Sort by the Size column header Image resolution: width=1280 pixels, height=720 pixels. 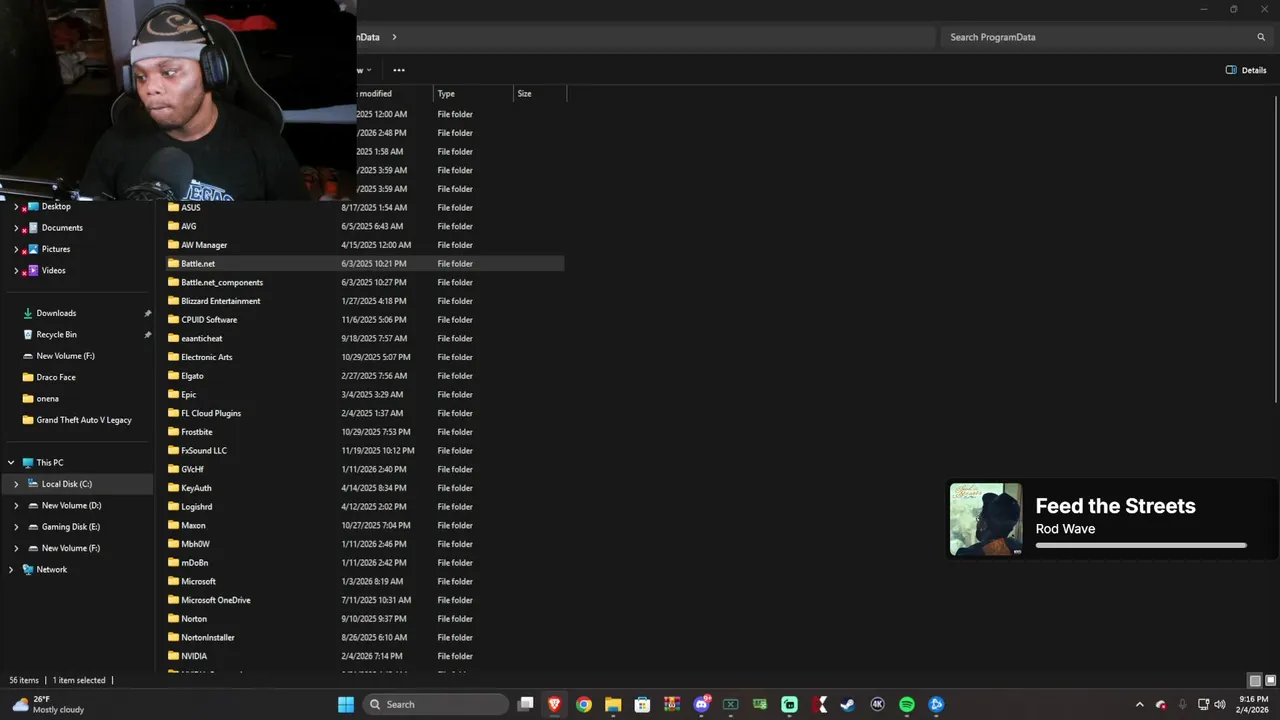coord(540,93)
